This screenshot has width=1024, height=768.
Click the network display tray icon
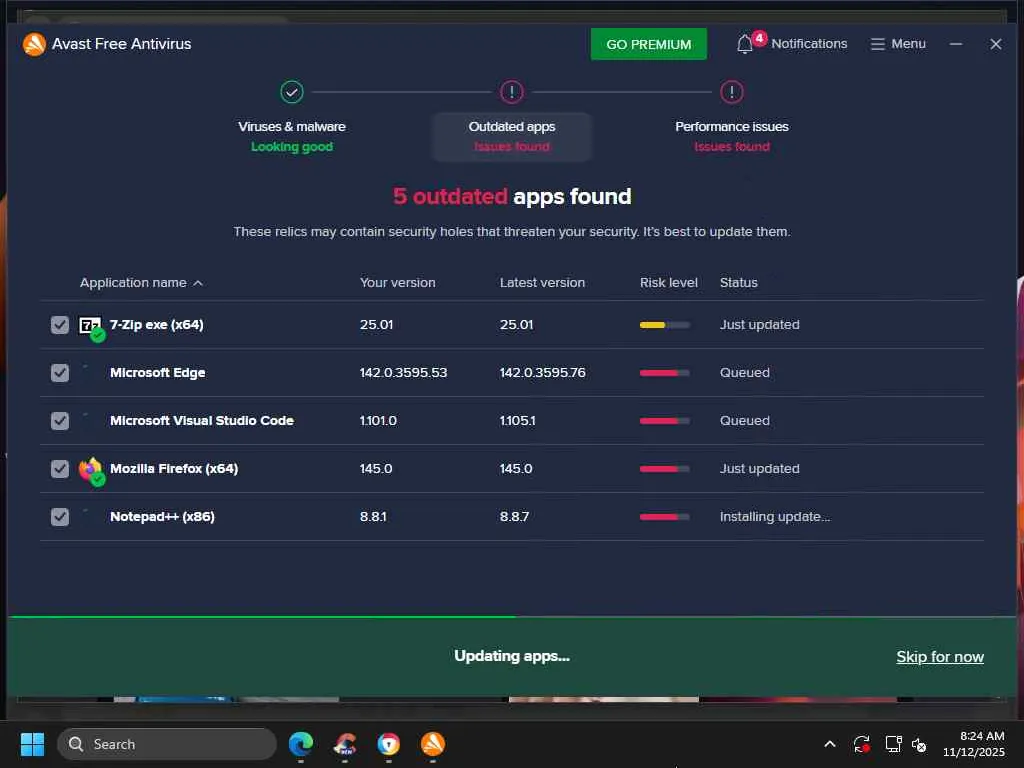(893, 744)
